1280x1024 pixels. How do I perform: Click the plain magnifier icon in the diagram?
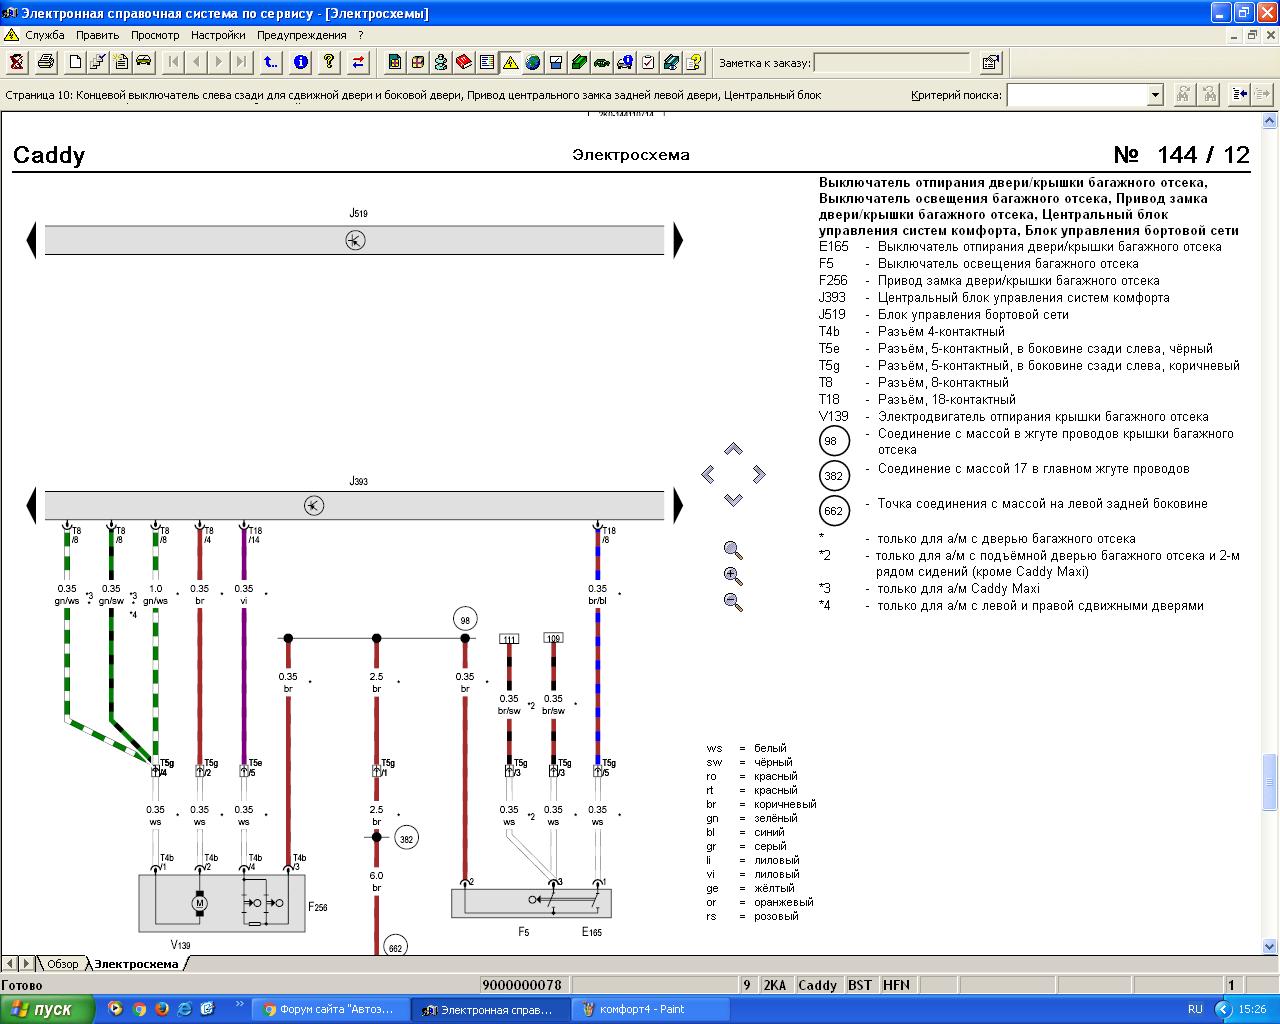[x=733, y=550]
